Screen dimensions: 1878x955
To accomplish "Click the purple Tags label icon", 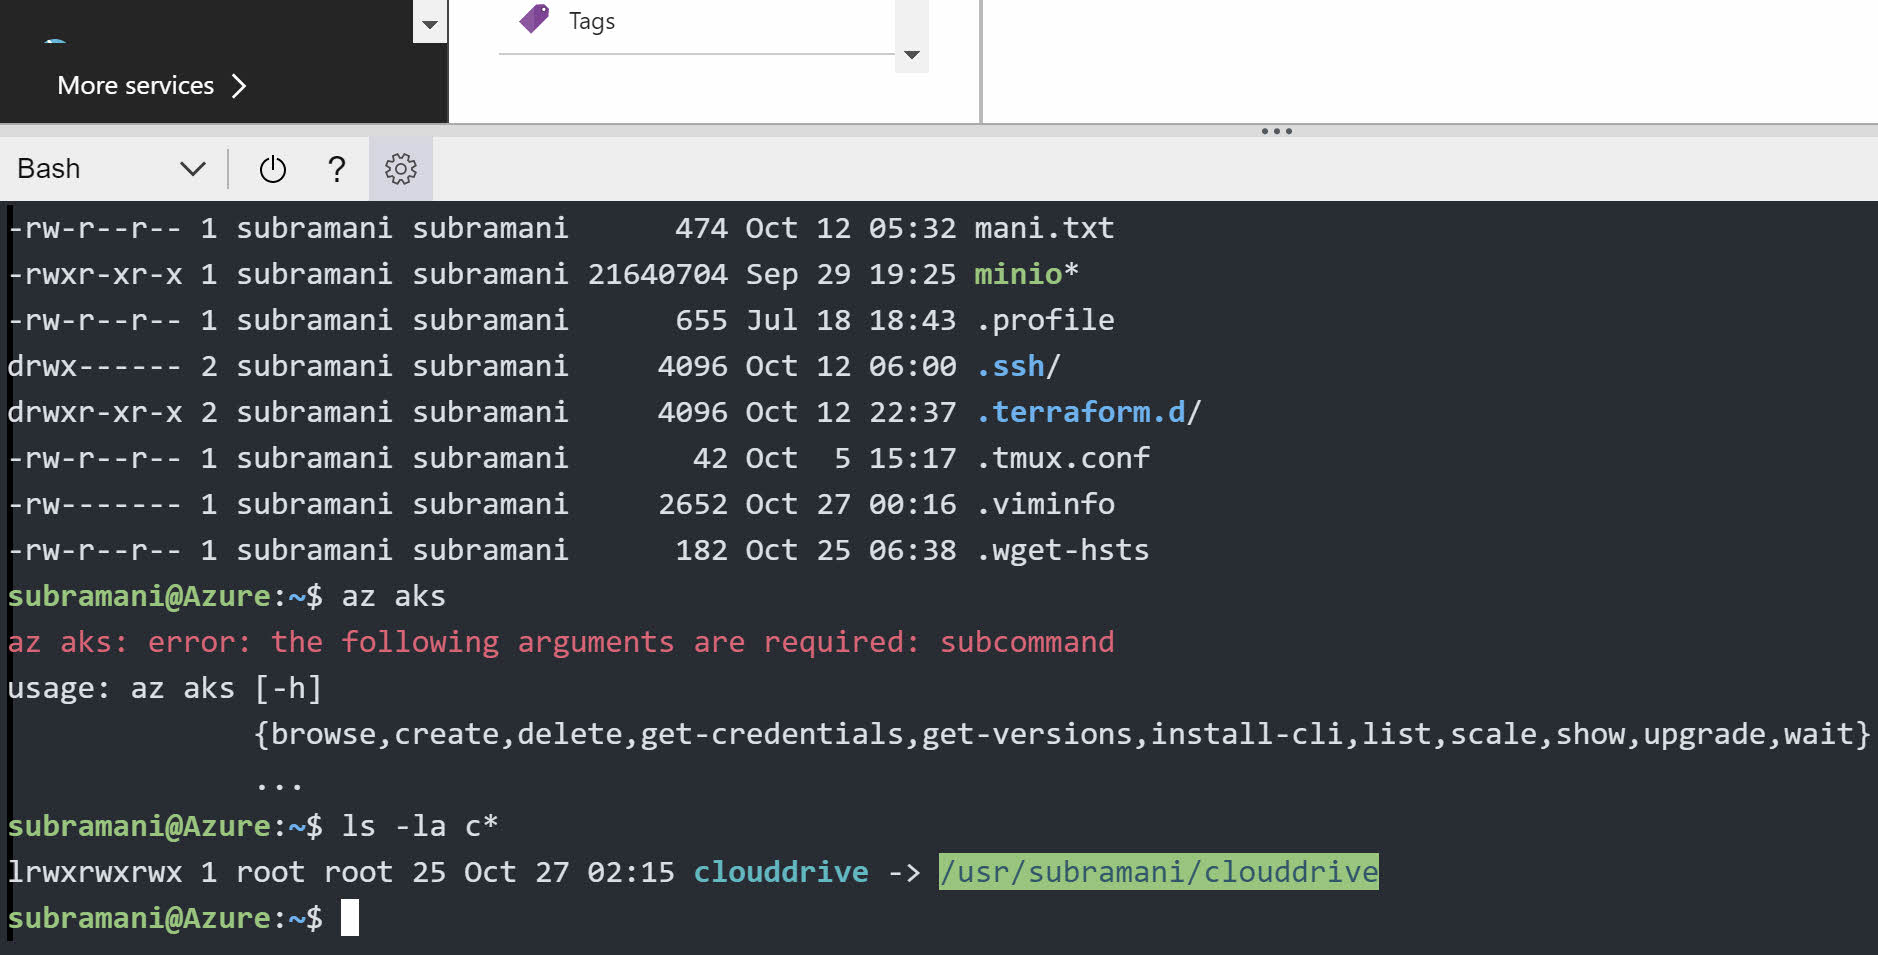I will tap(535, 19).
